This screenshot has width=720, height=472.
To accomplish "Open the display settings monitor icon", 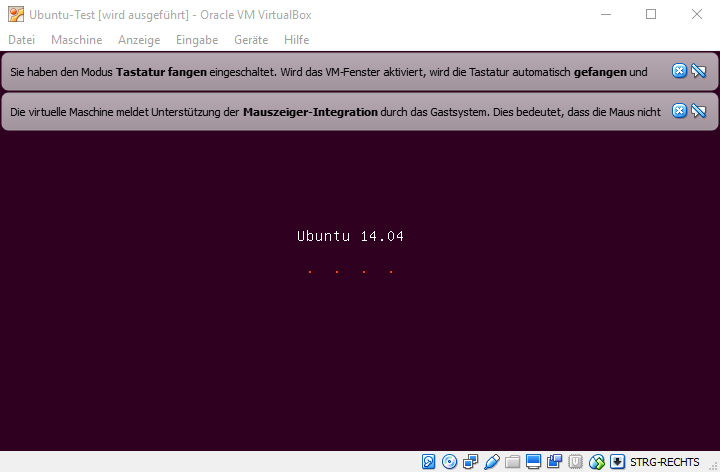I will click(533, 462).
